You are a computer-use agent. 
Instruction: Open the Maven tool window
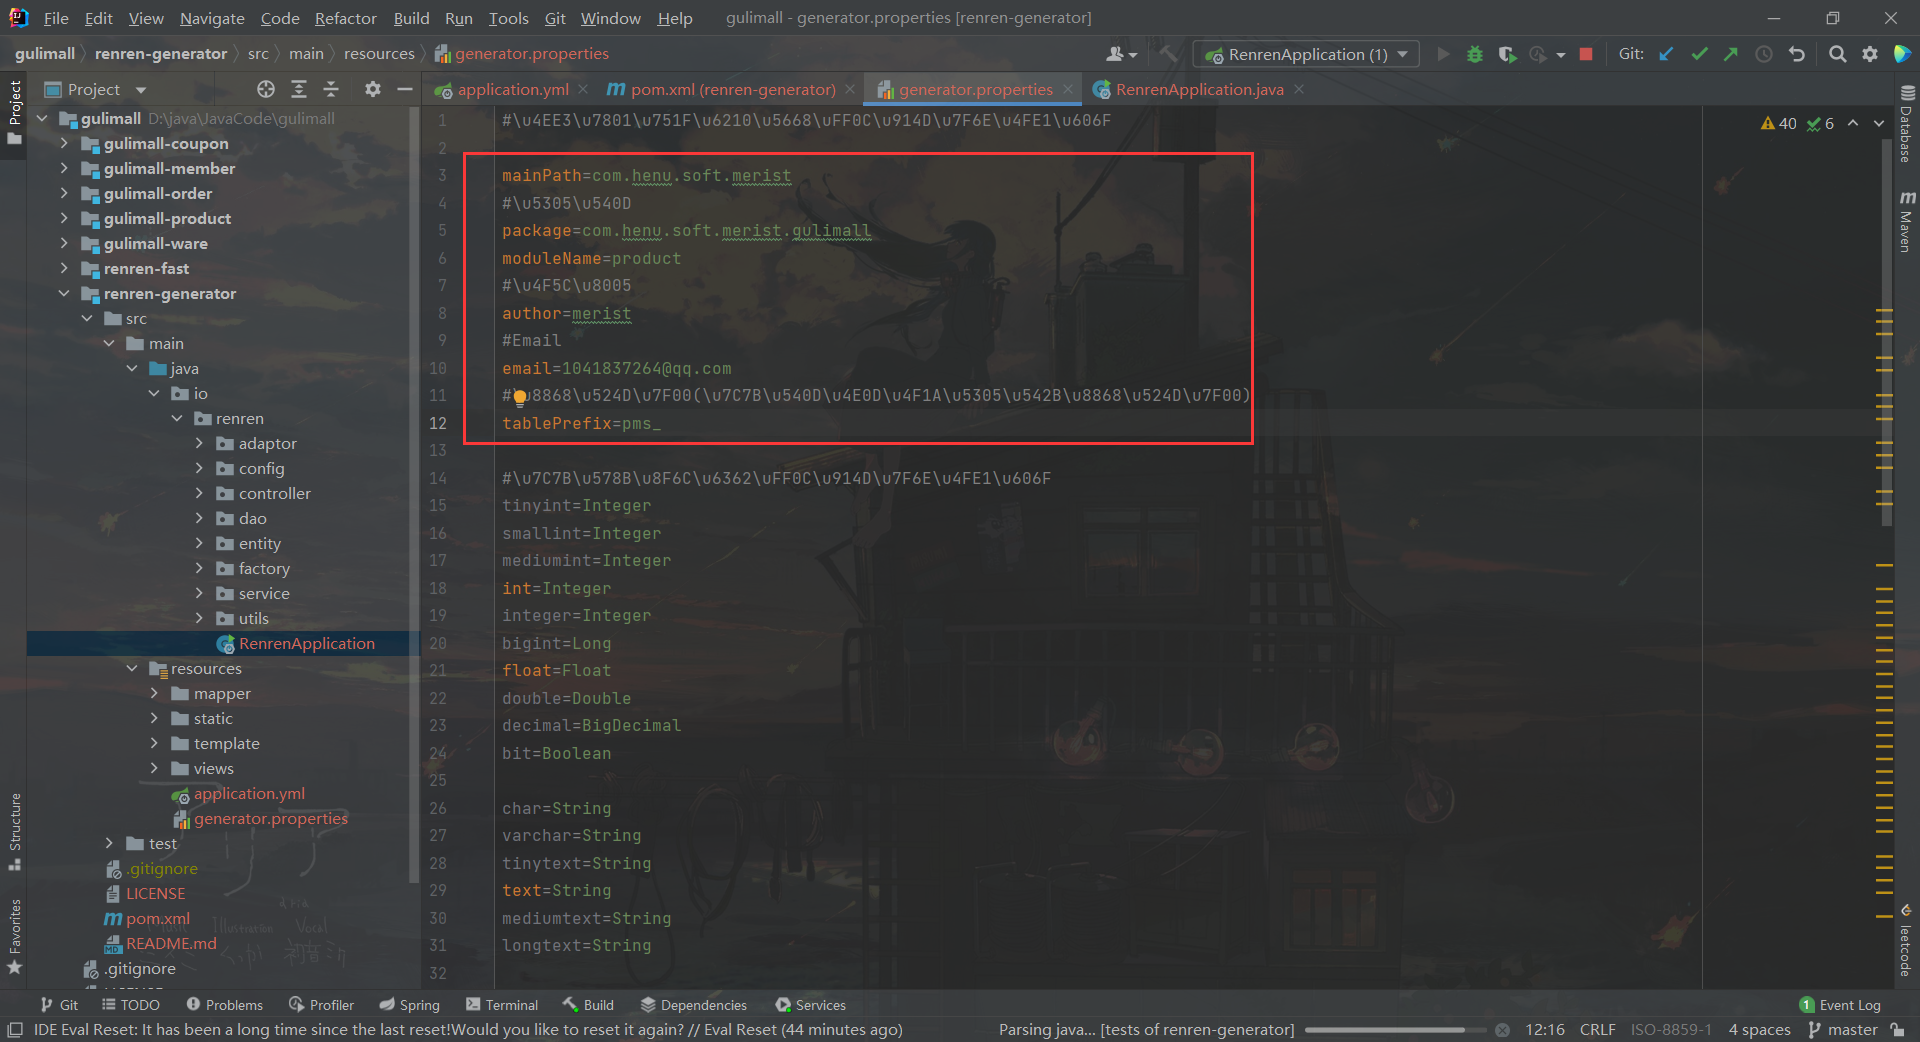1906,221
